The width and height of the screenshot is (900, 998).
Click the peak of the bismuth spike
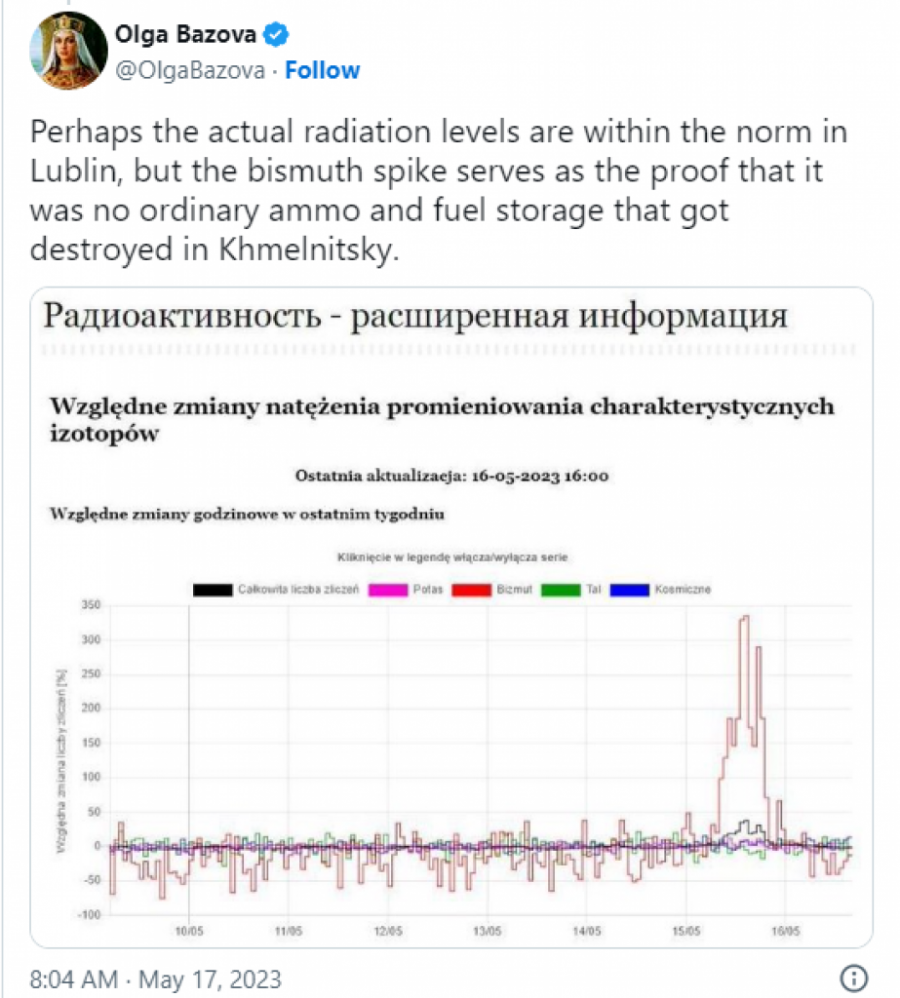[x=744, y=618]
